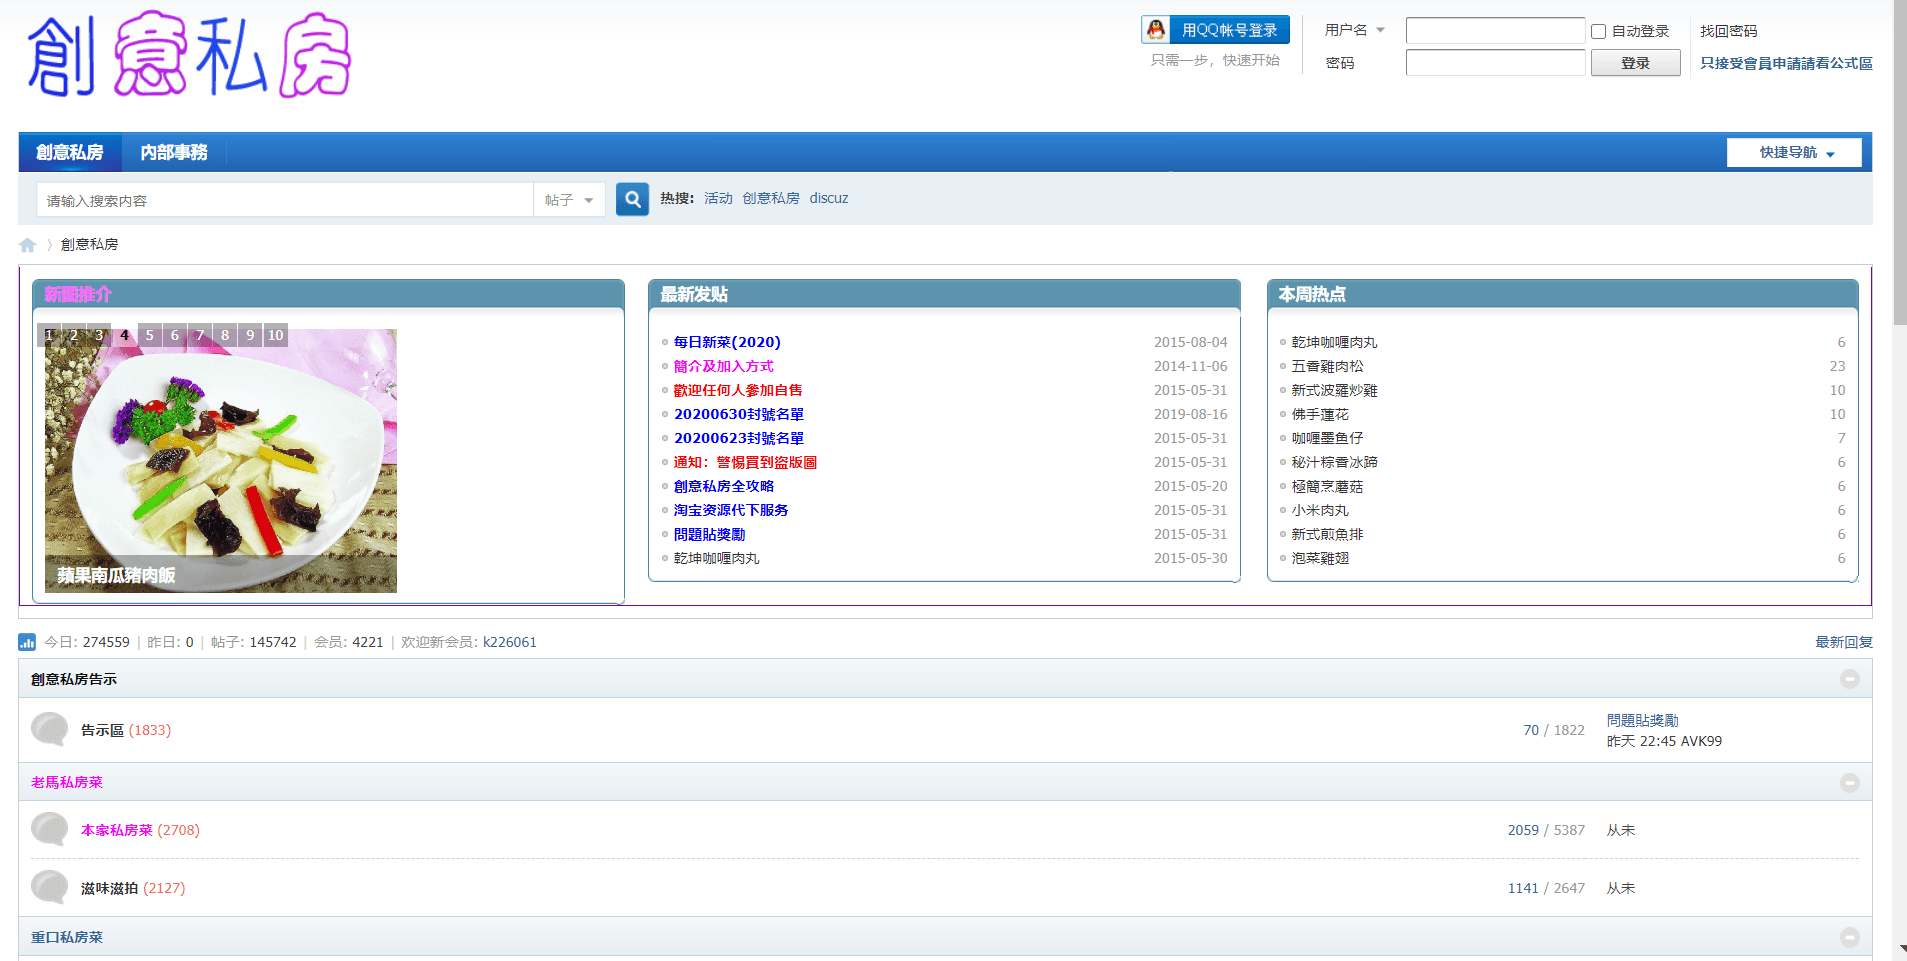
Task: Collapse the 創意私房告示 section
Action: point(1850,679)
